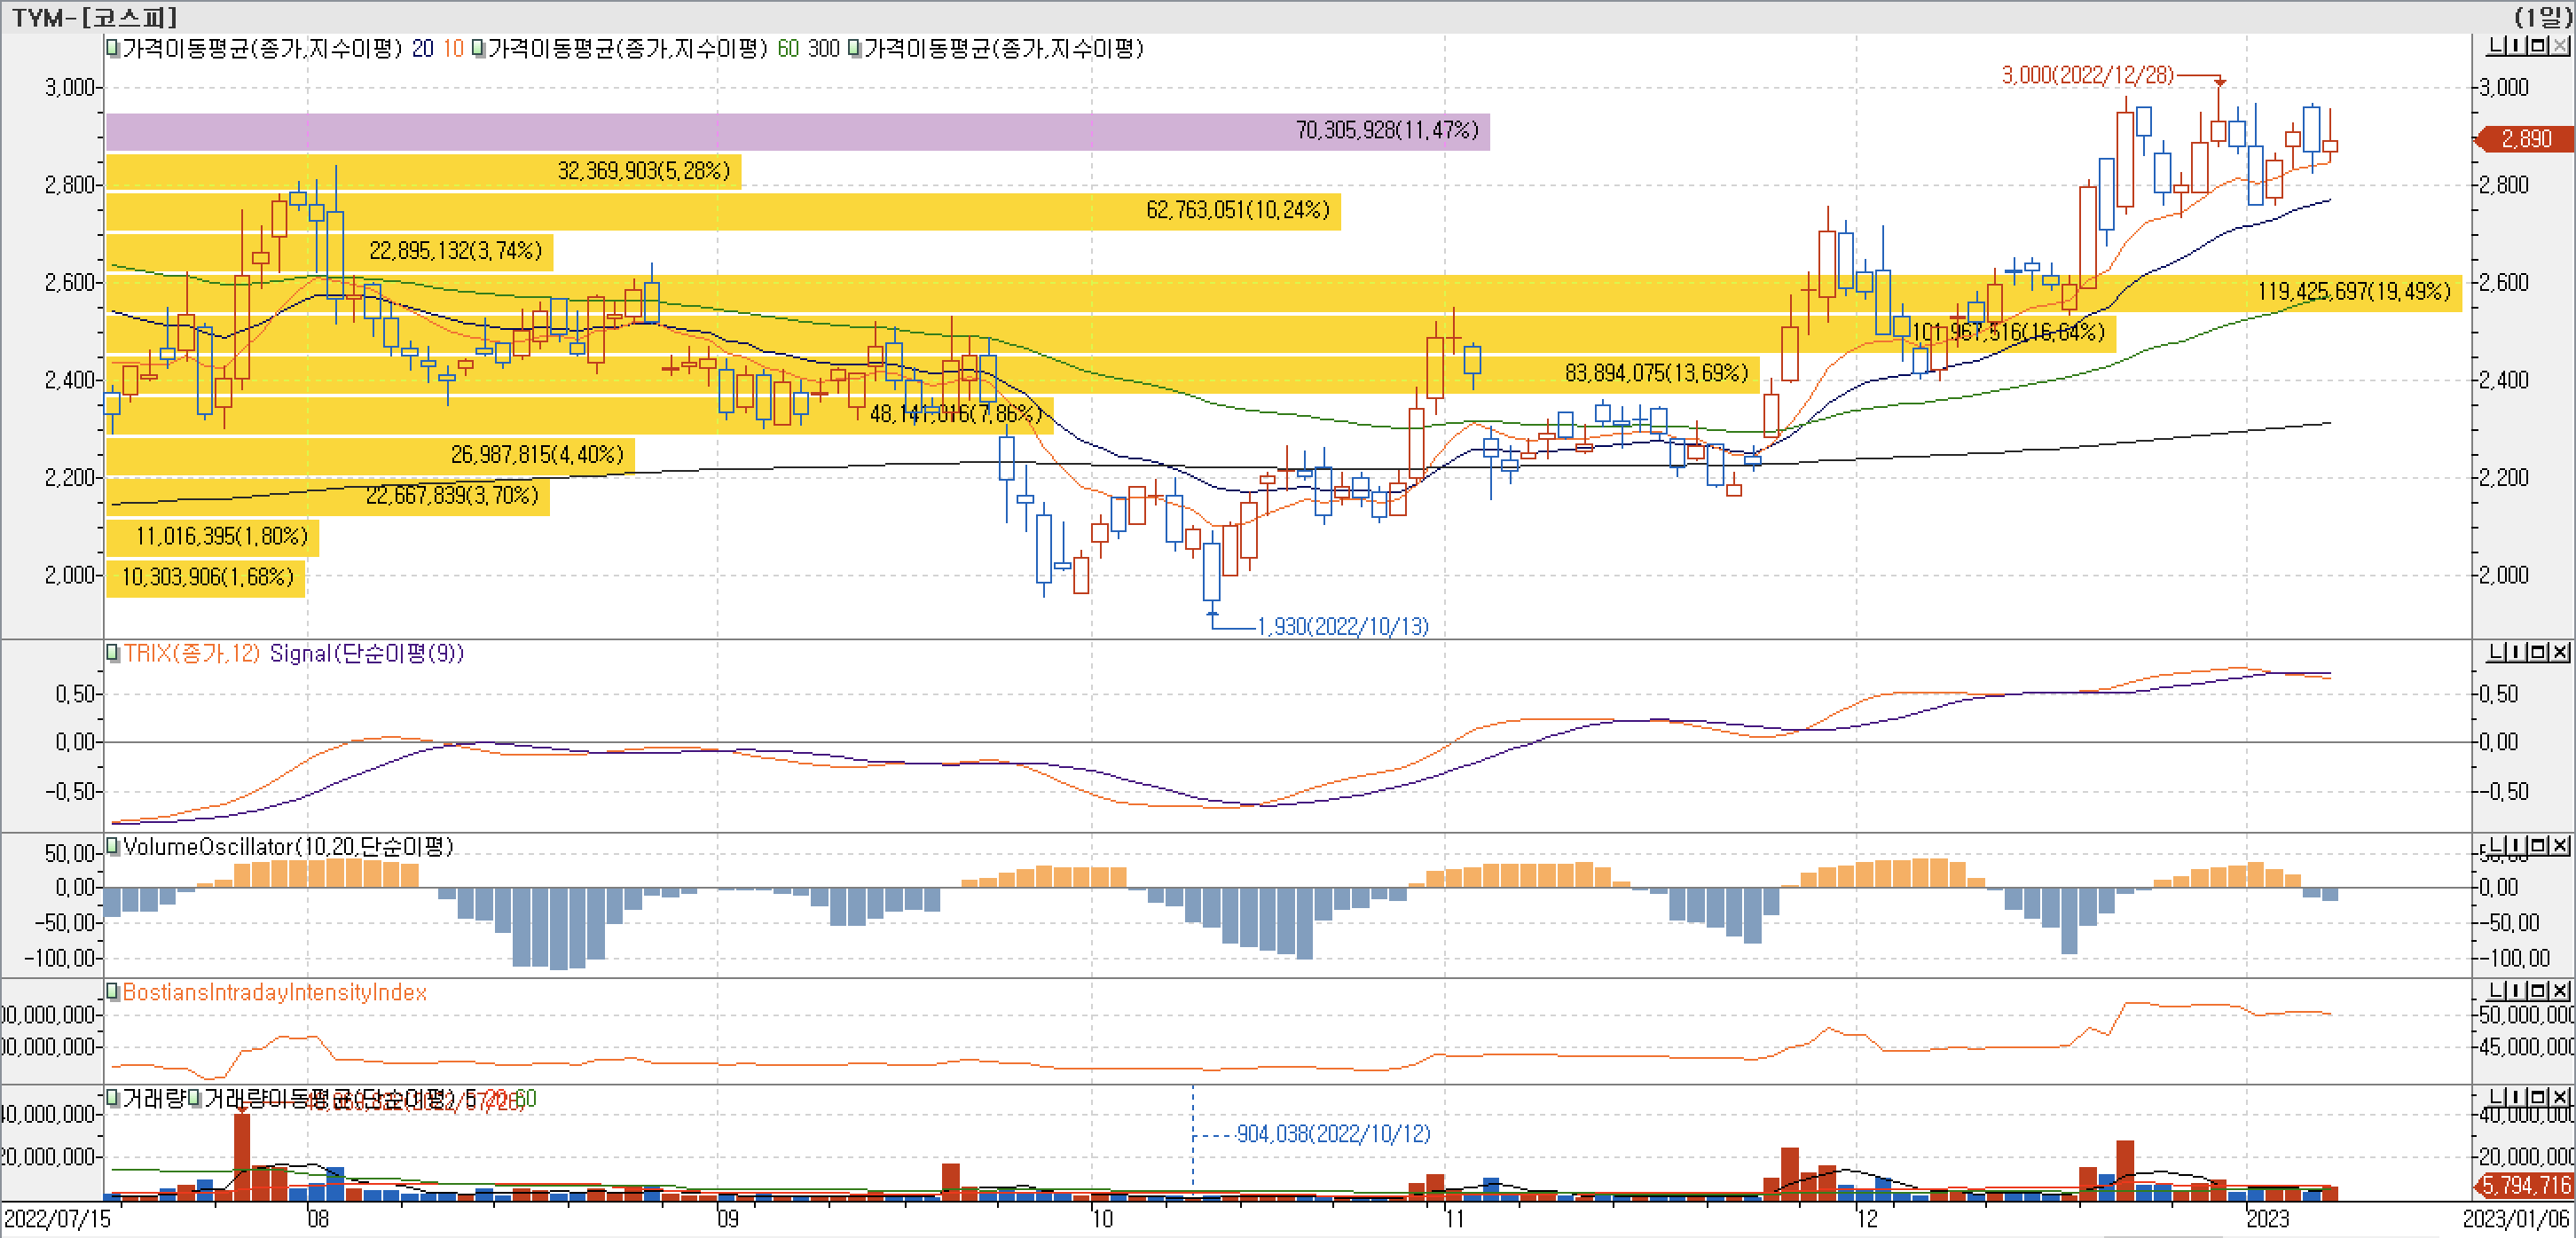Close the VolumeOscillator indicator panel
The image size is (2576, 1238).
click(x=2560, y=846)
